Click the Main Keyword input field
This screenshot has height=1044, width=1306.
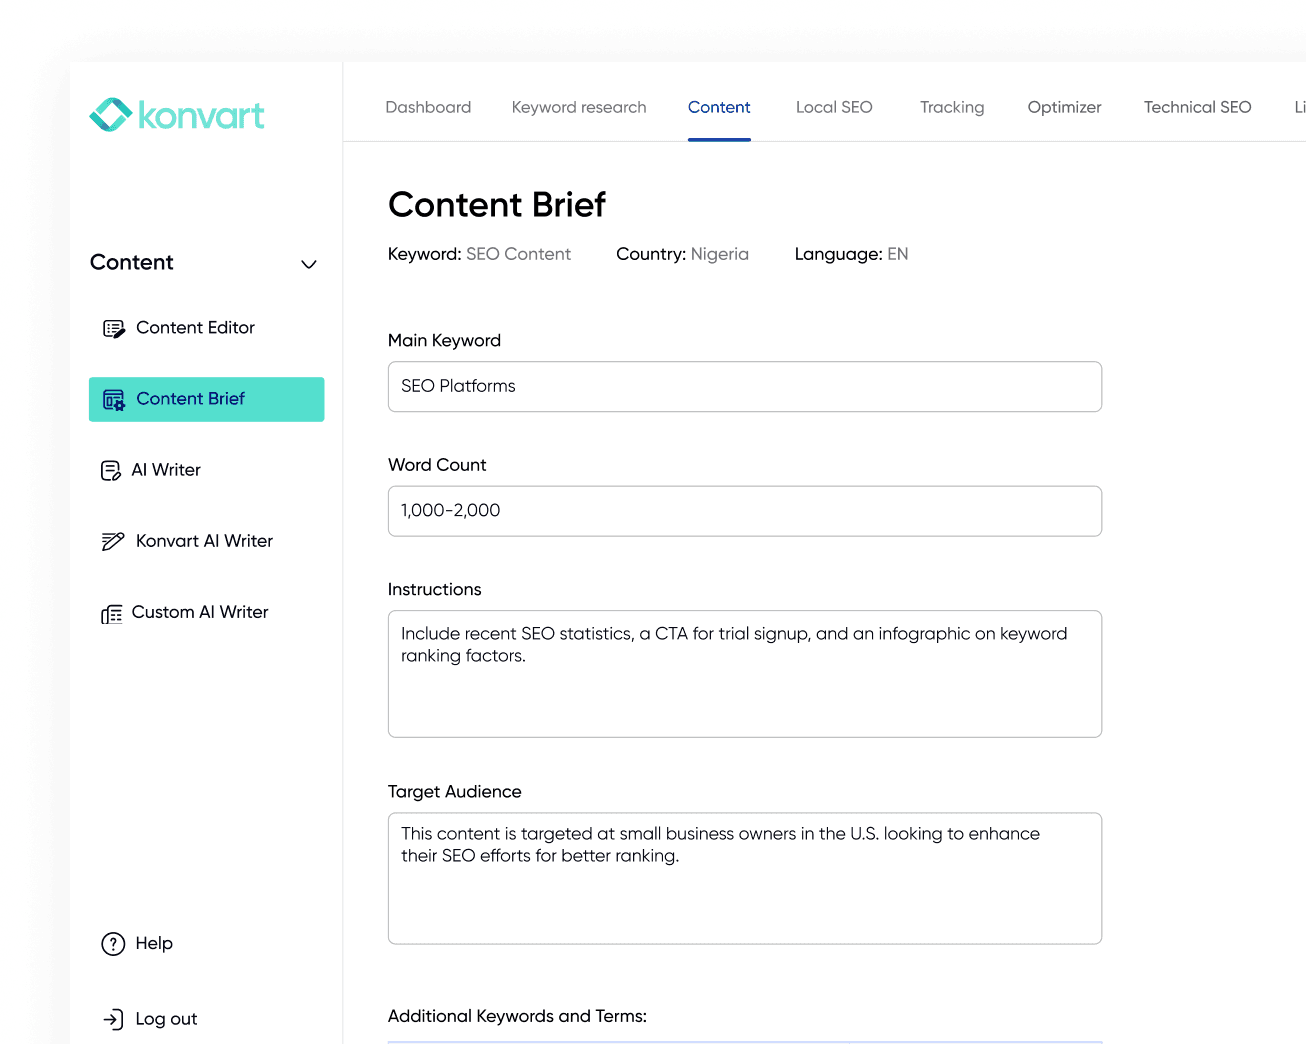pyautogui.click(x=744, y=386)
